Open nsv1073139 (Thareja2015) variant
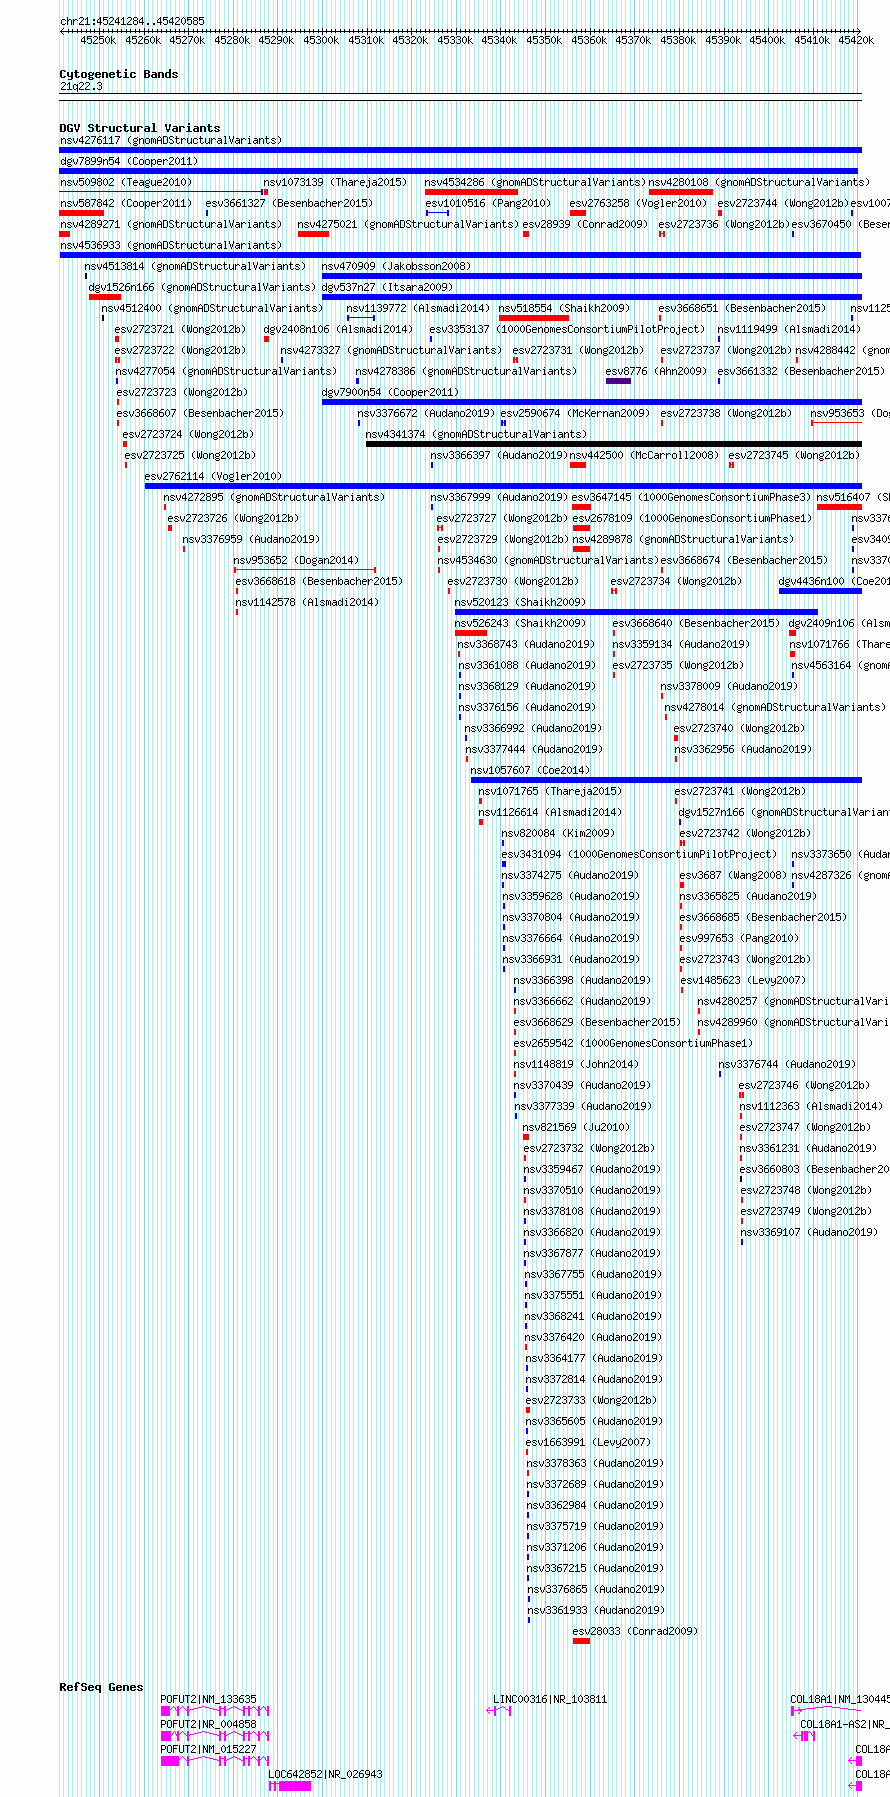 click(x=335, y=182)
